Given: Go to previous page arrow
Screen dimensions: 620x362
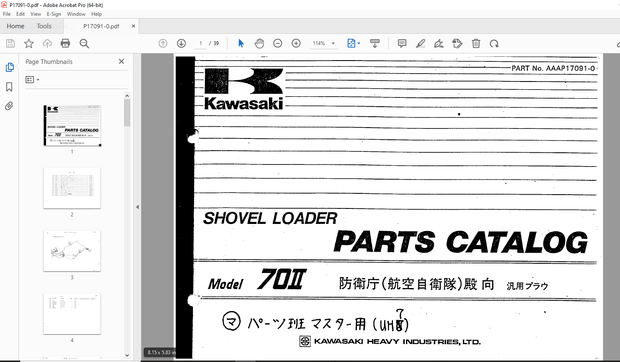Looking at the screenshot, I should click(x=163, y=43).
